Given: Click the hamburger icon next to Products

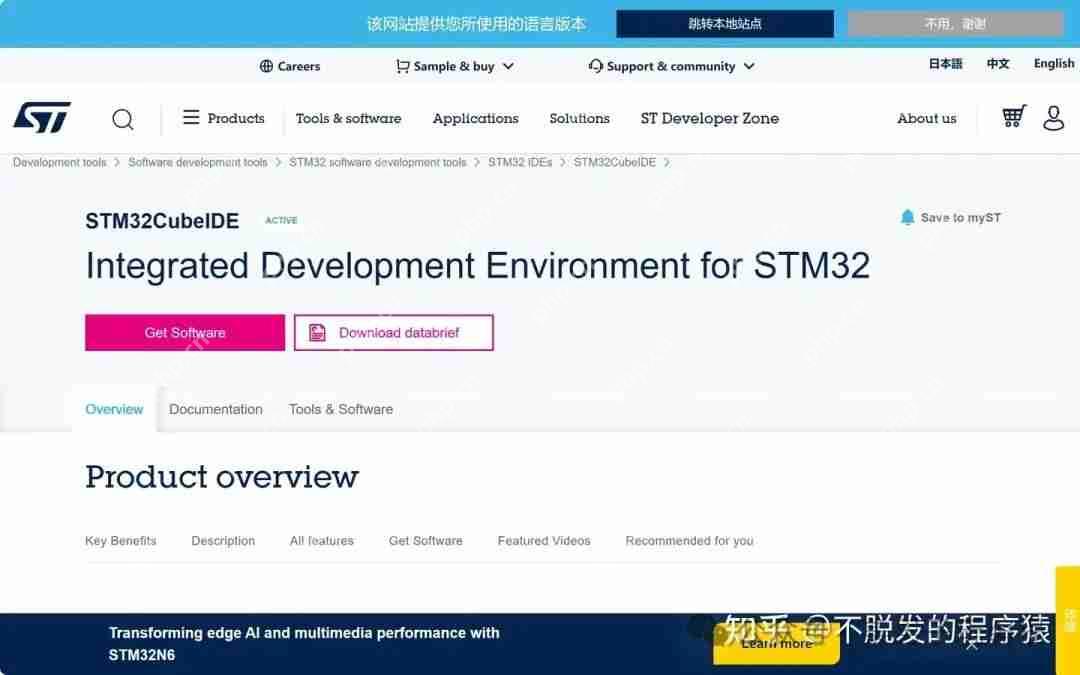Looking at the screenshot, I should pyautogui.click(x=190, y=118).
